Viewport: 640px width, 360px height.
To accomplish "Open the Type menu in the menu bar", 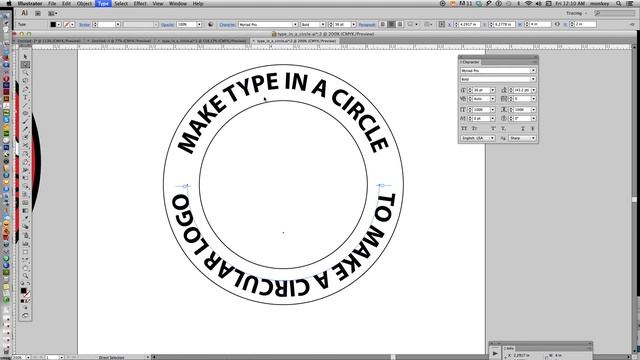I will 103,3.
